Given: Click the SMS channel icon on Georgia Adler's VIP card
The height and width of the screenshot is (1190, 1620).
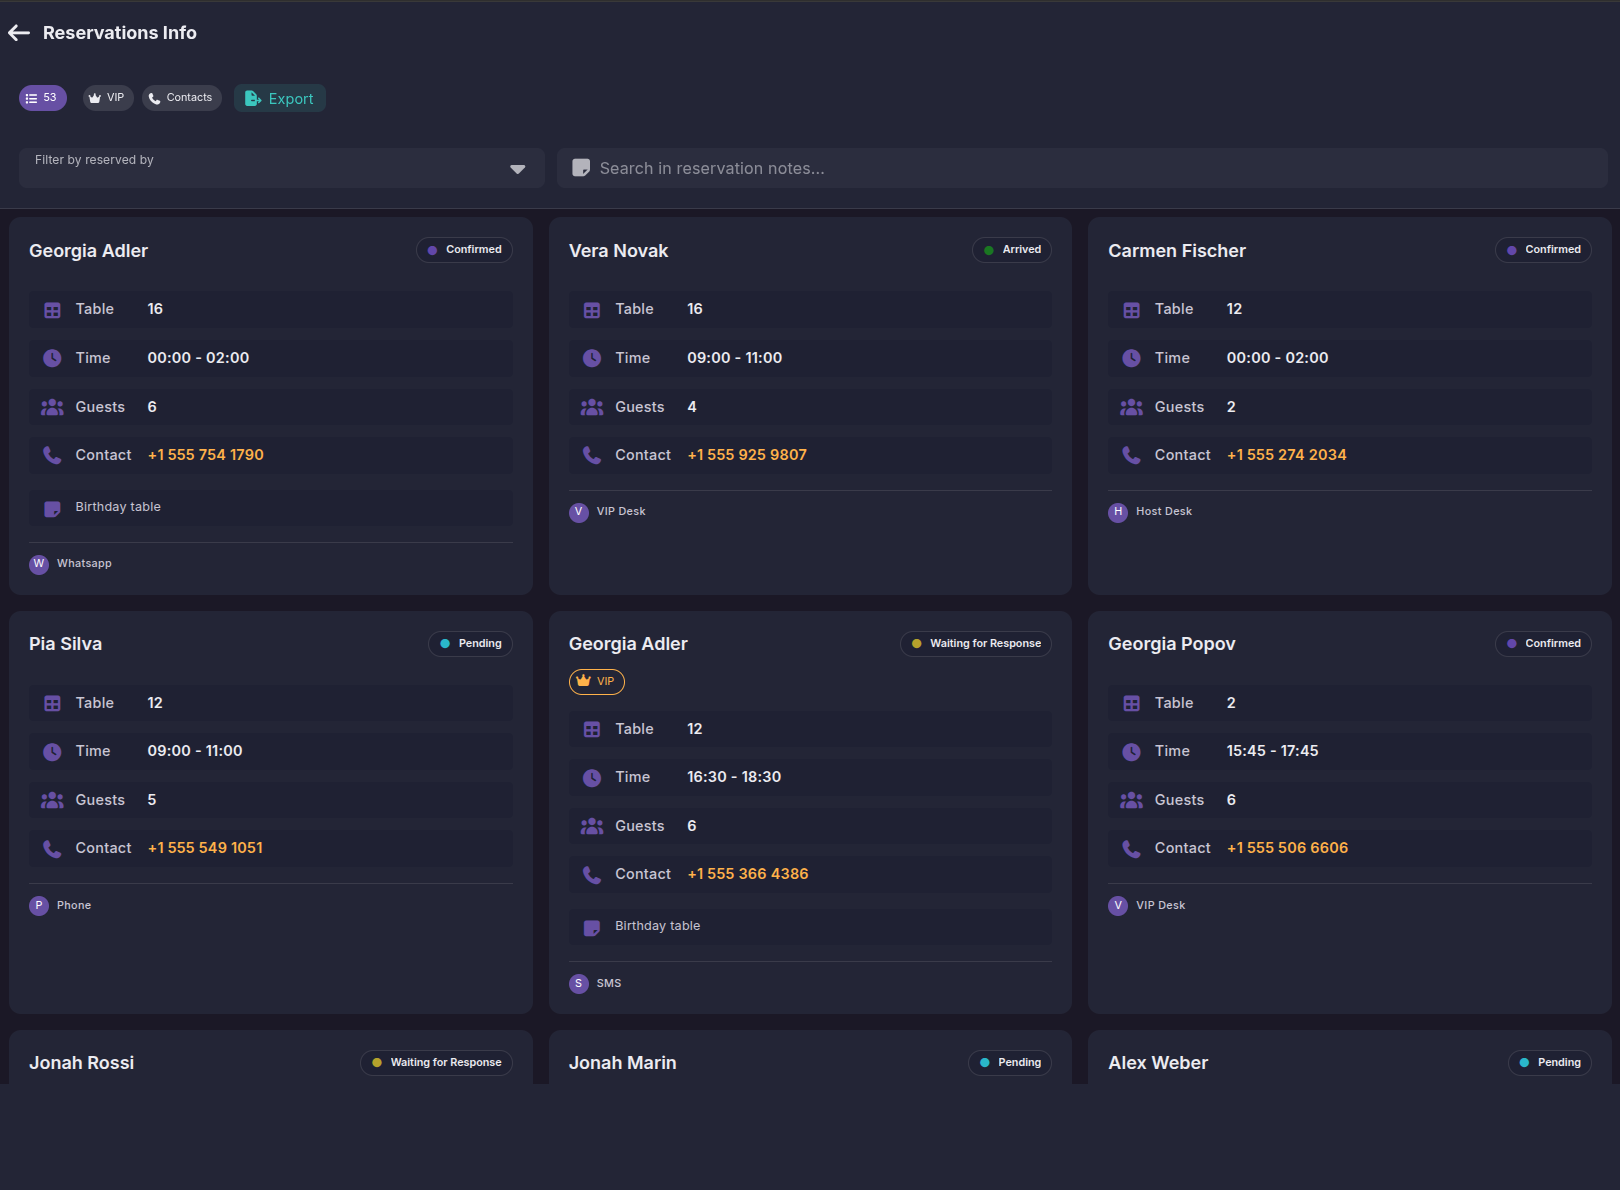Looking at the screenshot, I should pos(579,983).
